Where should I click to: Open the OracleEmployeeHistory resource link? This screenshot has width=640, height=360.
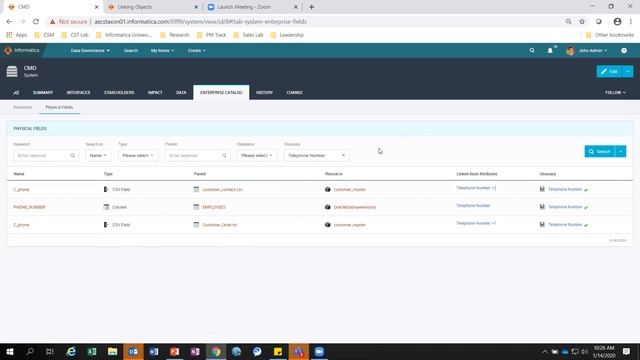click(x=355, y=207)
